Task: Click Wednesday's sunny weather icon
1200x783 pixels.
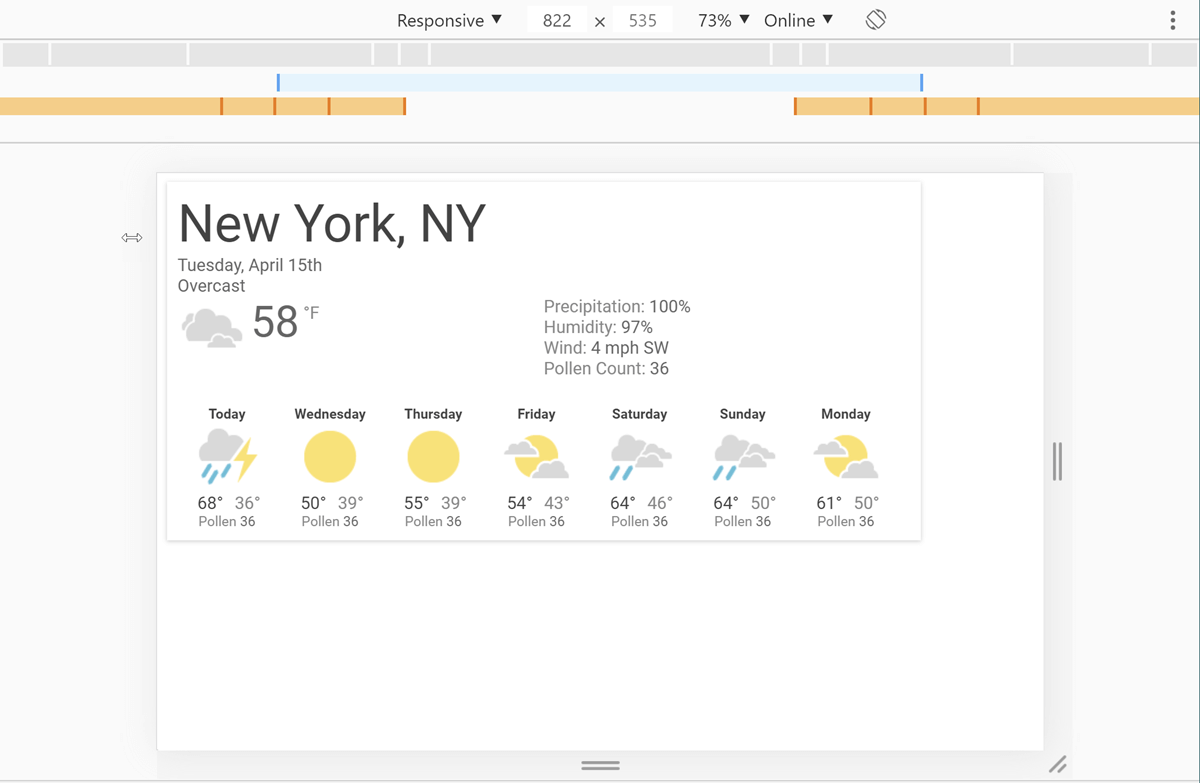Action: tap(330, 457)
